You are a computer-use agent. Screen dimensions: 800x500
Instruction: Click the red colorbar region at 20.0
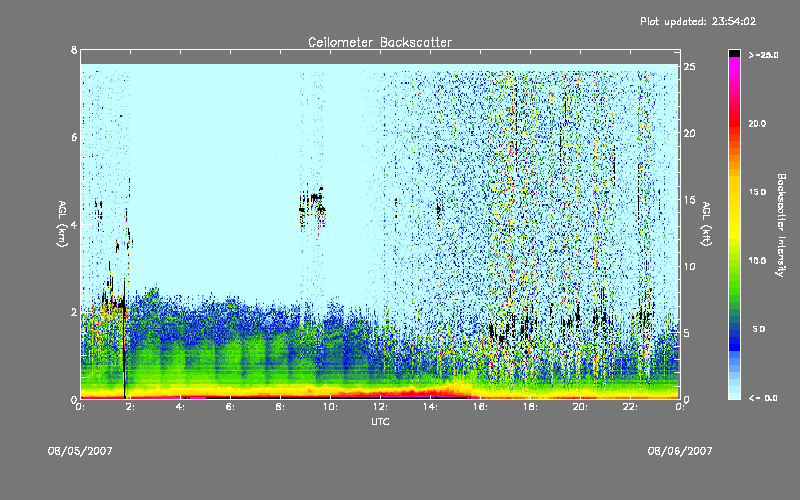(x=734, y=123)
